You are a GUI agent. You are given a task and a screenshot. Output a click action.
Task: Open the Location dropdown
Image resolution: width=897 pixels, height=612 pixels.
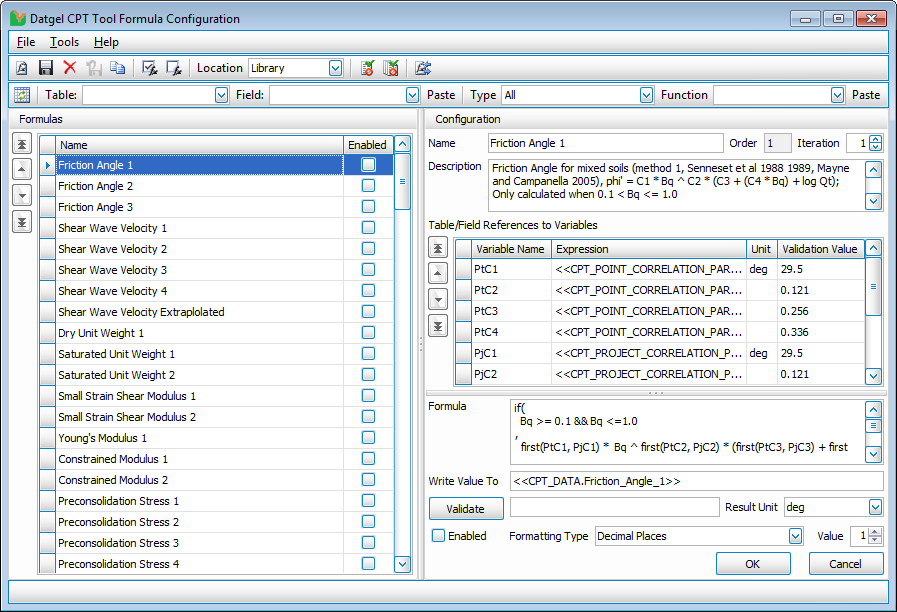[335, 68]
